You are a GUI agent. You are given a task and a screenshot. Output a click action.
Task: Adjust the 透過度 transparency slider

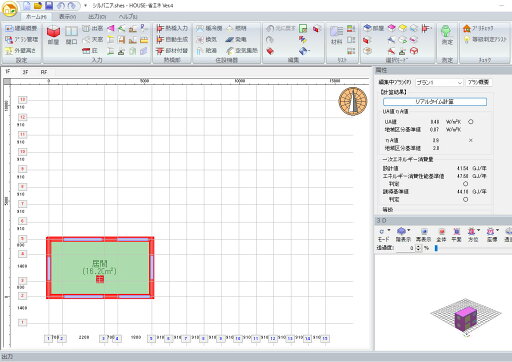pos(436,248)
